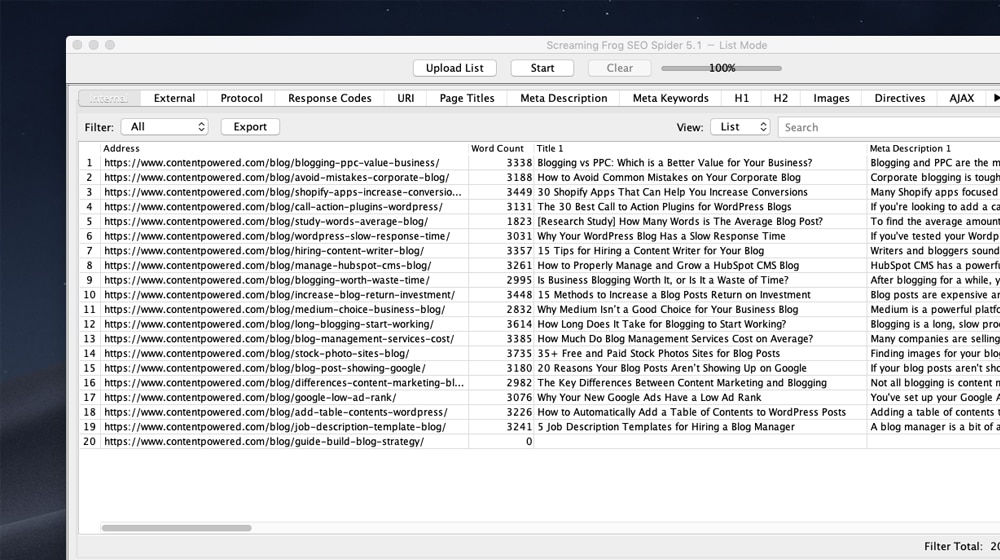Open the Page Titles tab

[467, 98]
